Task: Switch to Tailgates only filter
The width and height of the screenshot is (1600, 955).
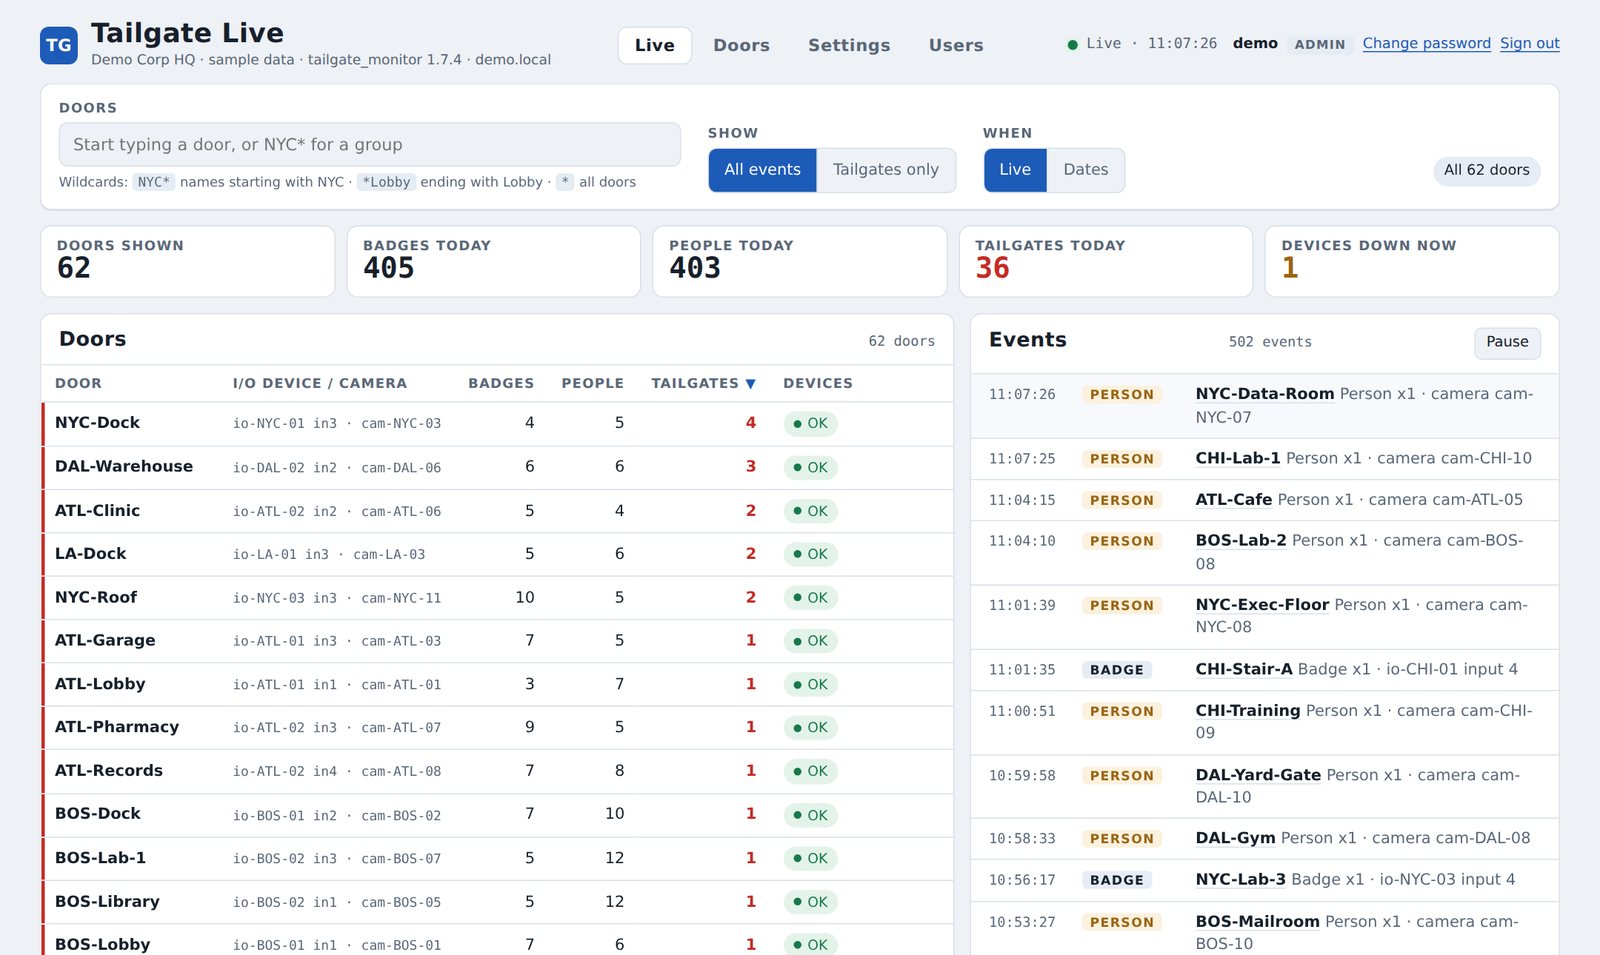Action: 886,170
